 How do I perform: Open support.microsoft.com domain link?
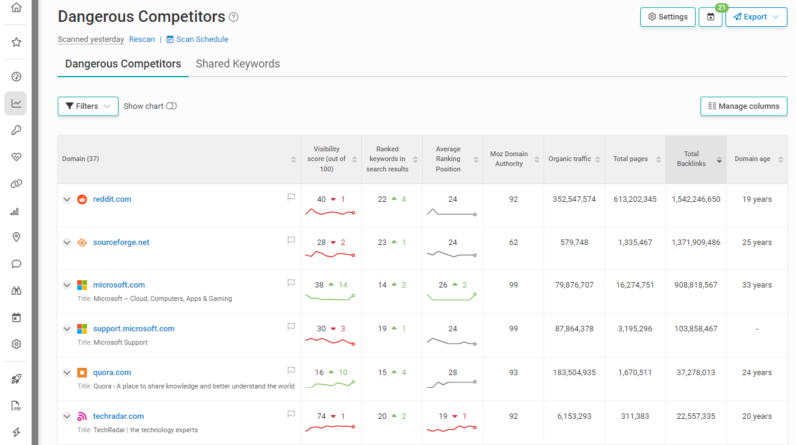pos(134,328)
